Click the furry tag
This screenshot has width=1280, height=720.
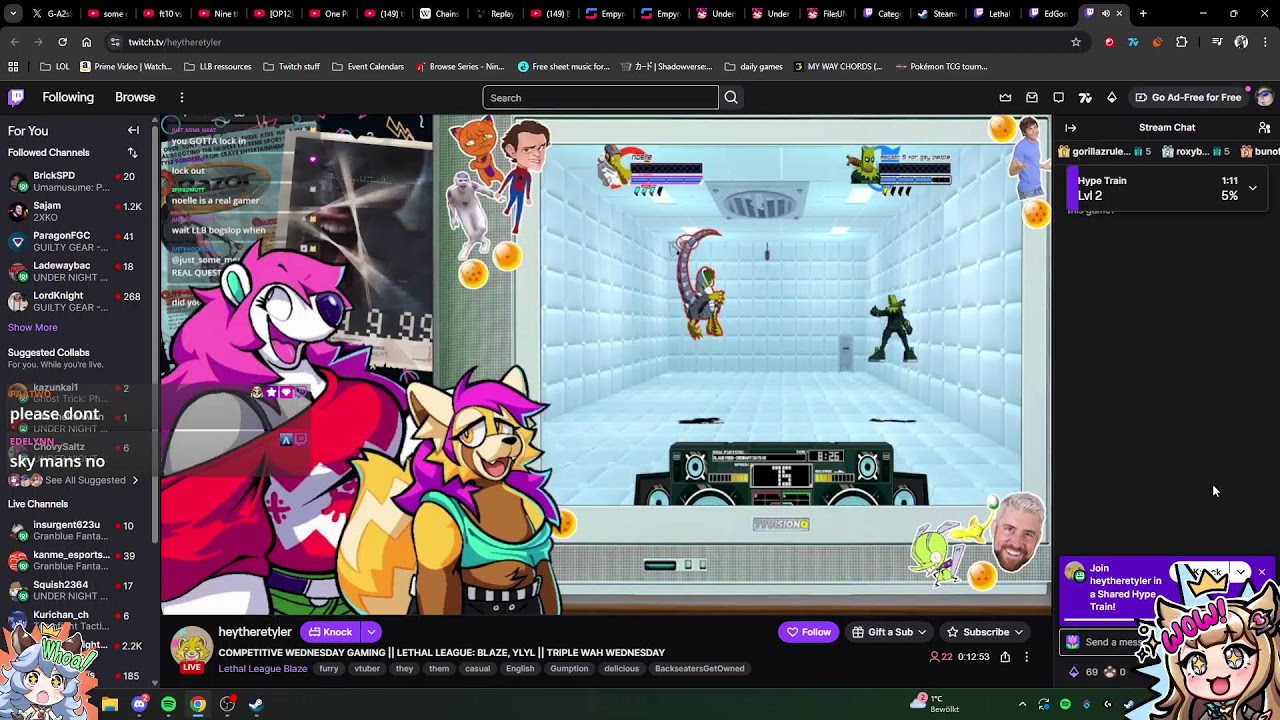click(x=329, y=668)
